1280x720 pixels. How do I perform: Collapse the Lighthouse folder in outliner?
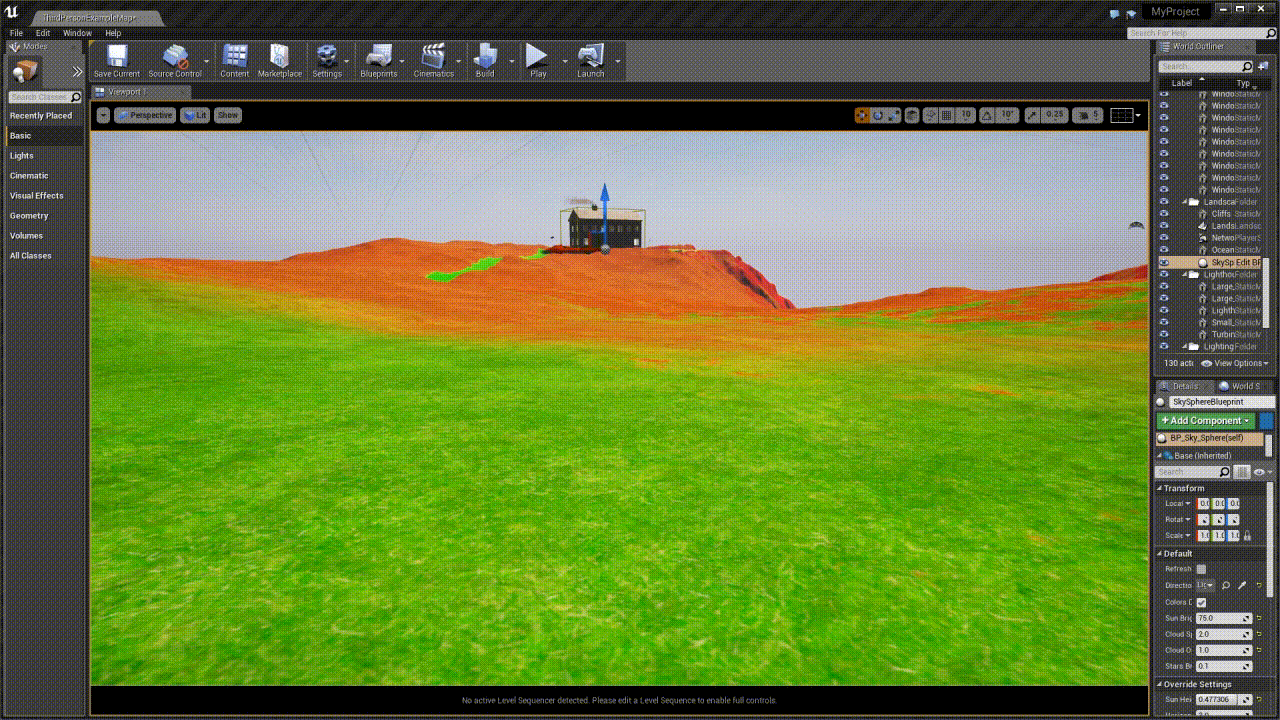[1184, 275]
